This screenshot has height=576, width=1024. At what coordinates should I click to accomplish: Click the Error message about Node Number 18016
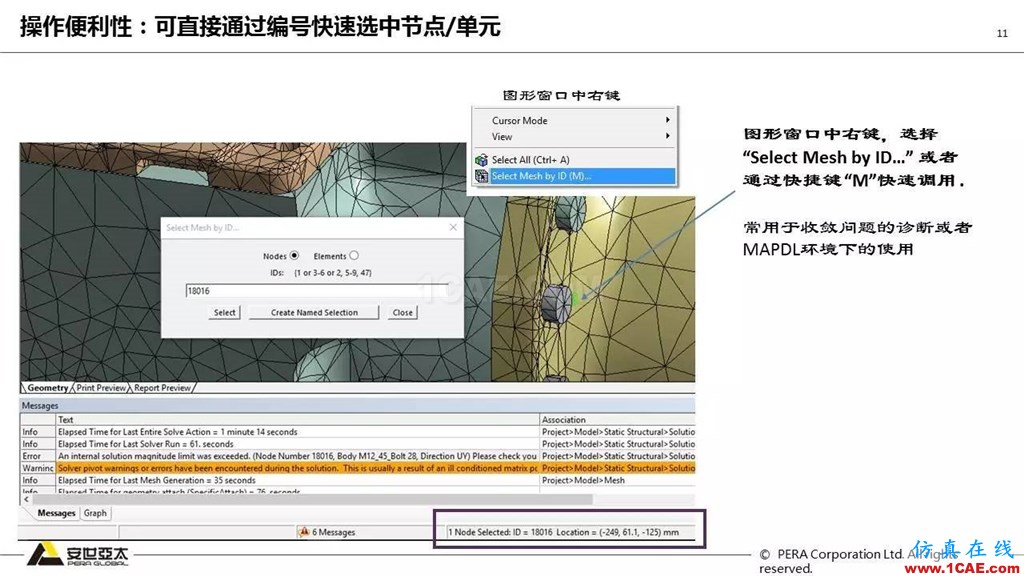tap(297, 456)
